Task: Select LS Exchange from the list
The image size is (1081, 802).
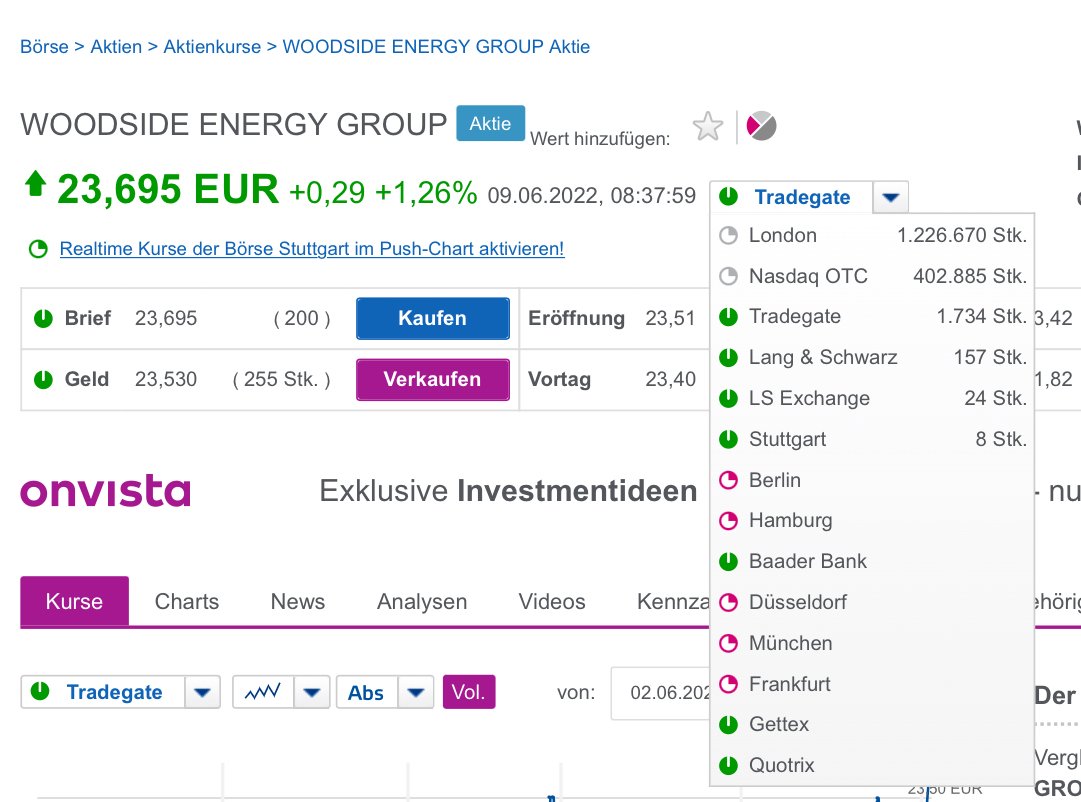Action: (x=872, y=399)
